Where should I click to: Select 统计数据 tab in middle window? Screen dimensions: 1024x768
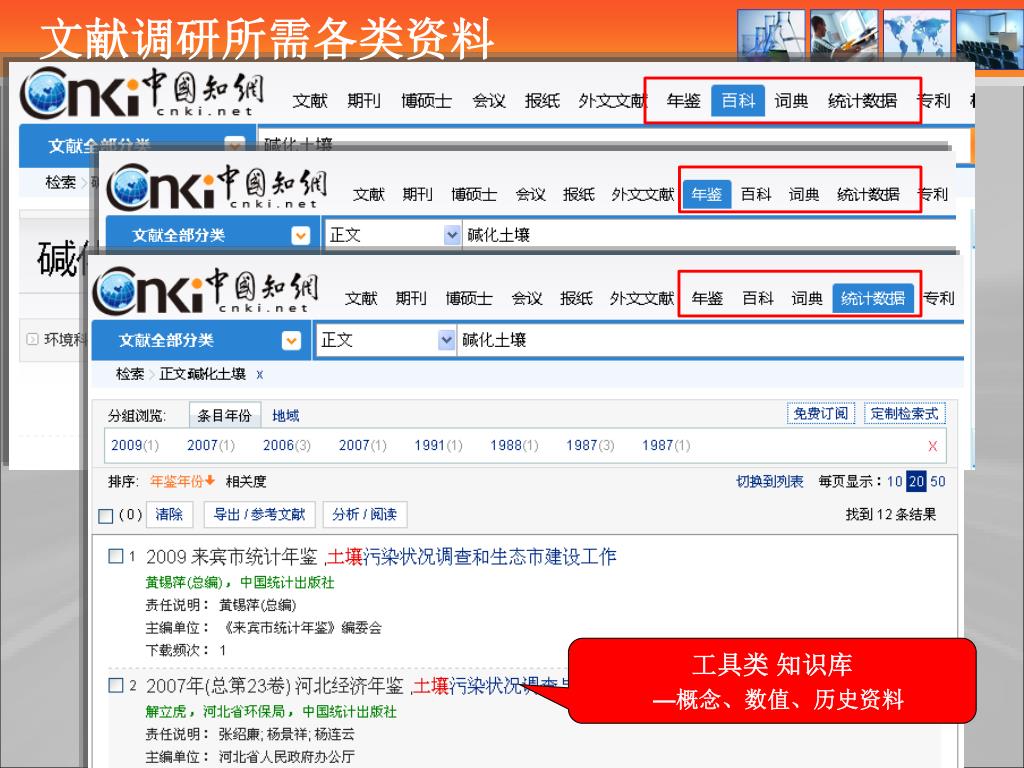tap(869, 195)
